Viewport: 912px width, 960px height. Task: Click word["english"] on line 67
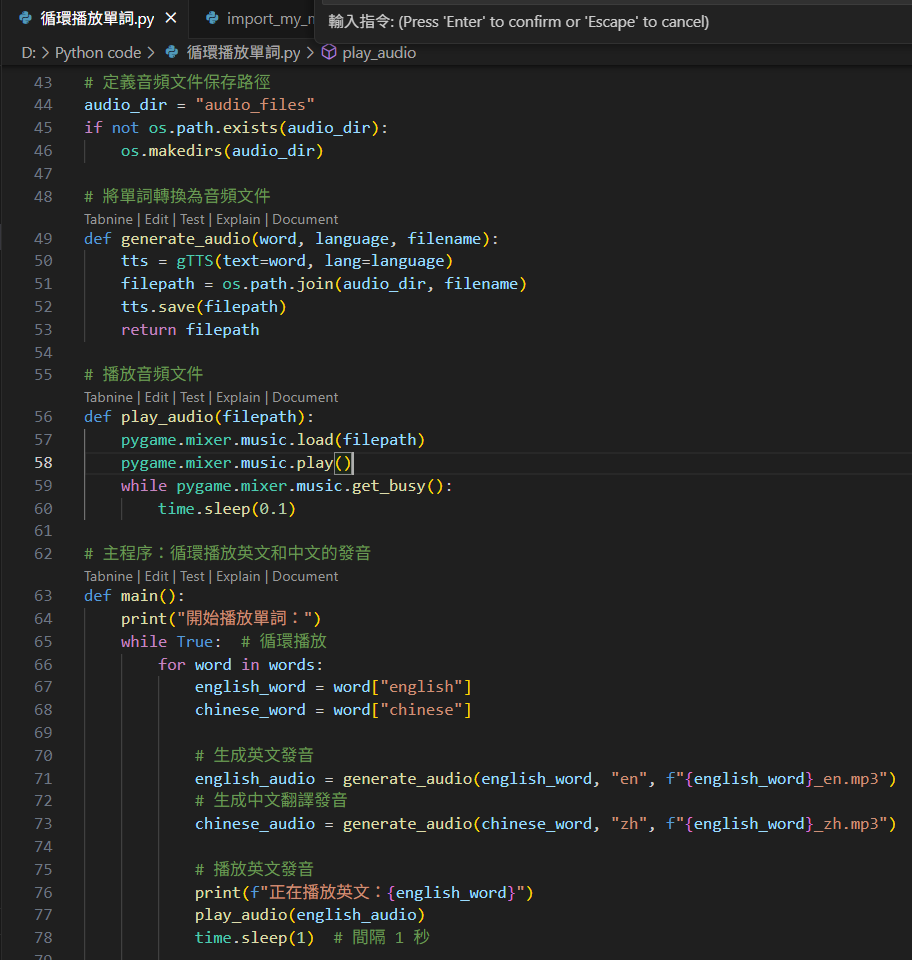[403, 687]
